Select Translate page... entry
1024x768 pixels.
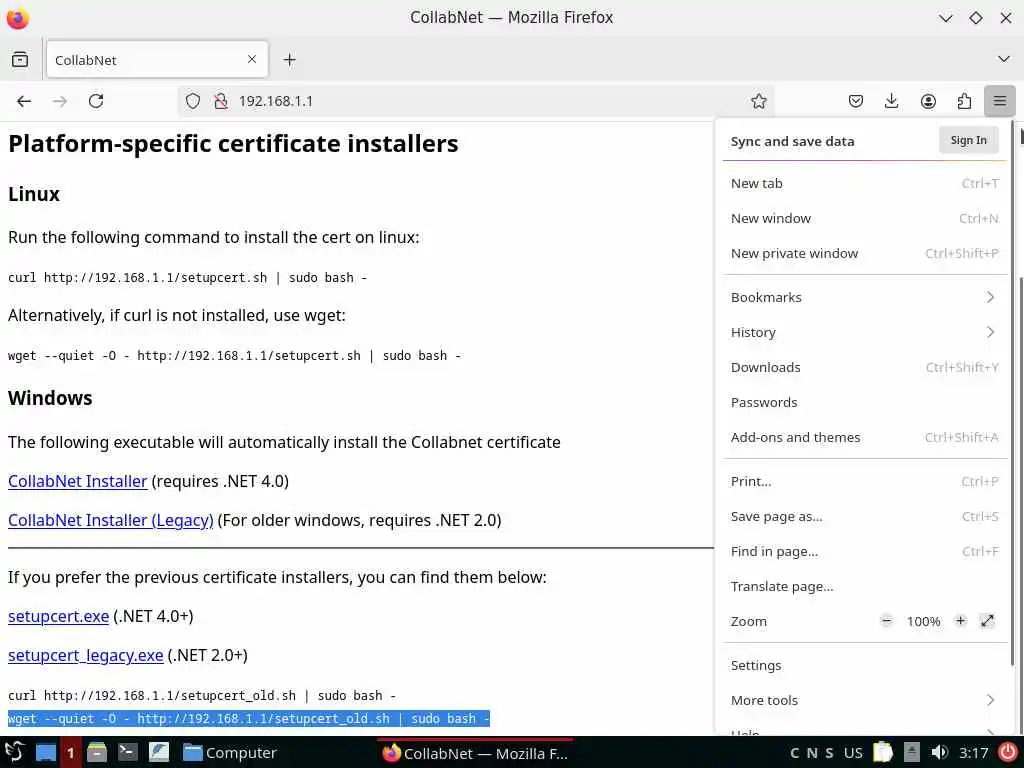click(x=865, y=586)
